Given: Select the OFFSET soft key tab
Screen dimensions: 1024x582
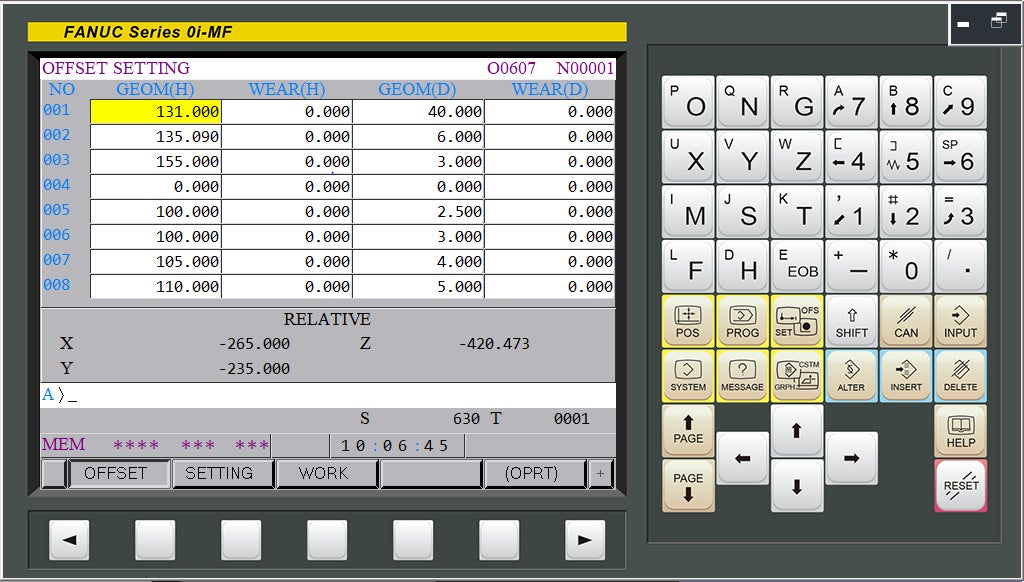Looking at the screenshot, I should tap(118, 474).
